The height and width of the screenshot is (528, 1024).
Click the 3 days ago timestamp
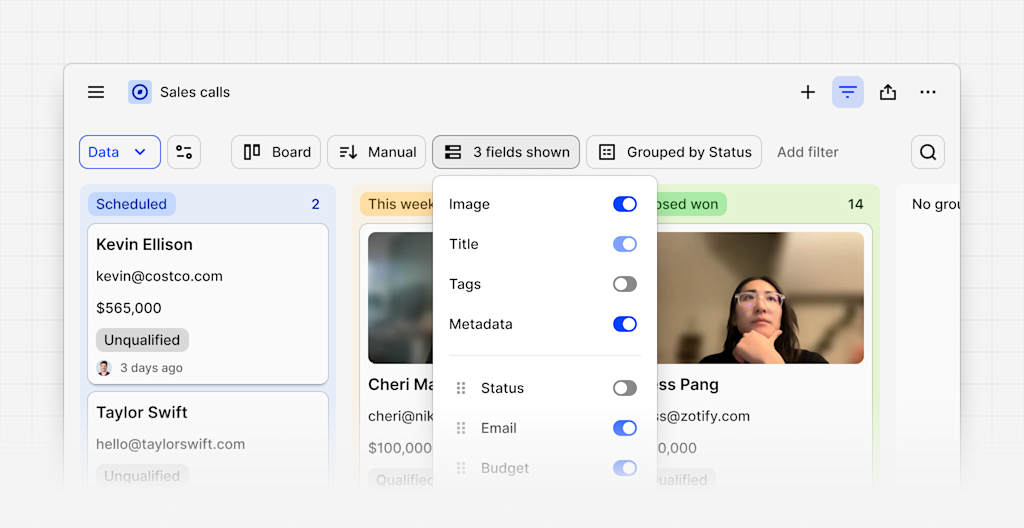[152, 368]
